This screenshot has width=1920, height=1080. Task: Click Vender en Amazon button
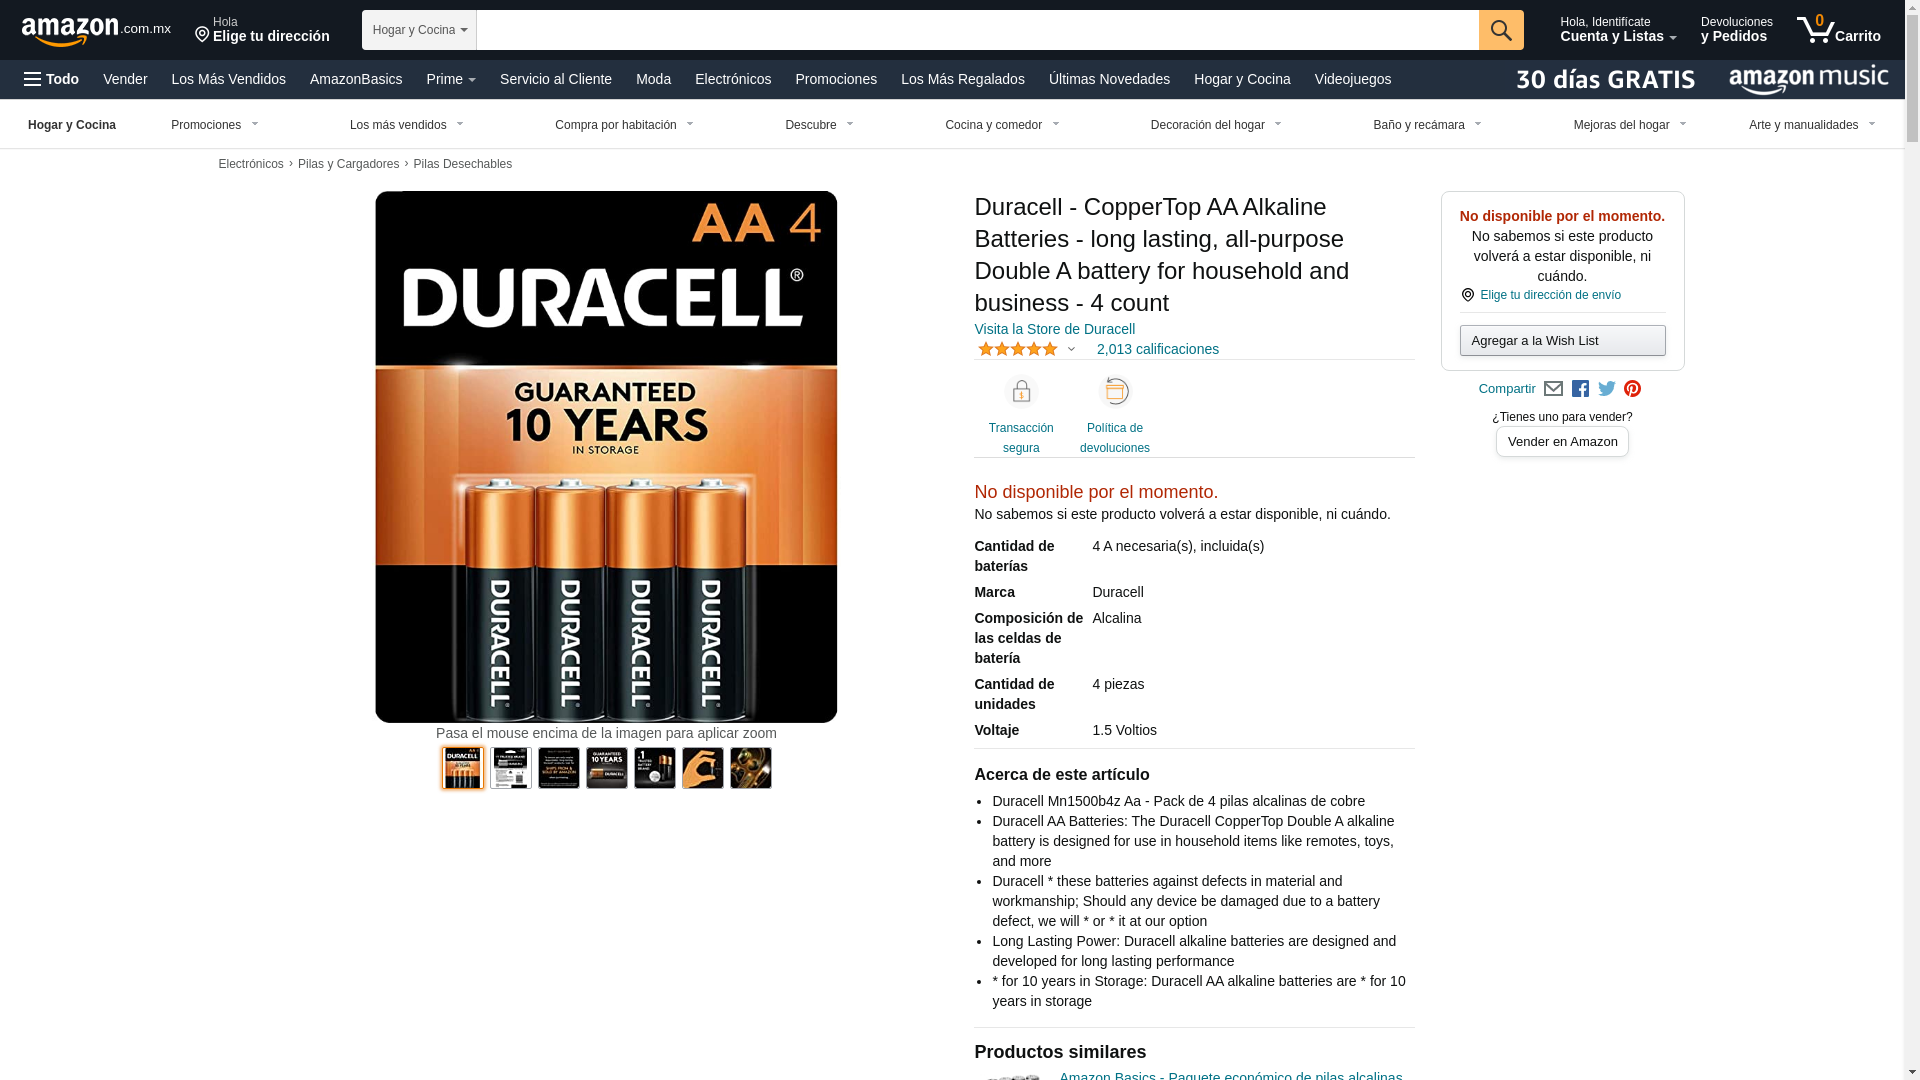(x=1562, y=442)
